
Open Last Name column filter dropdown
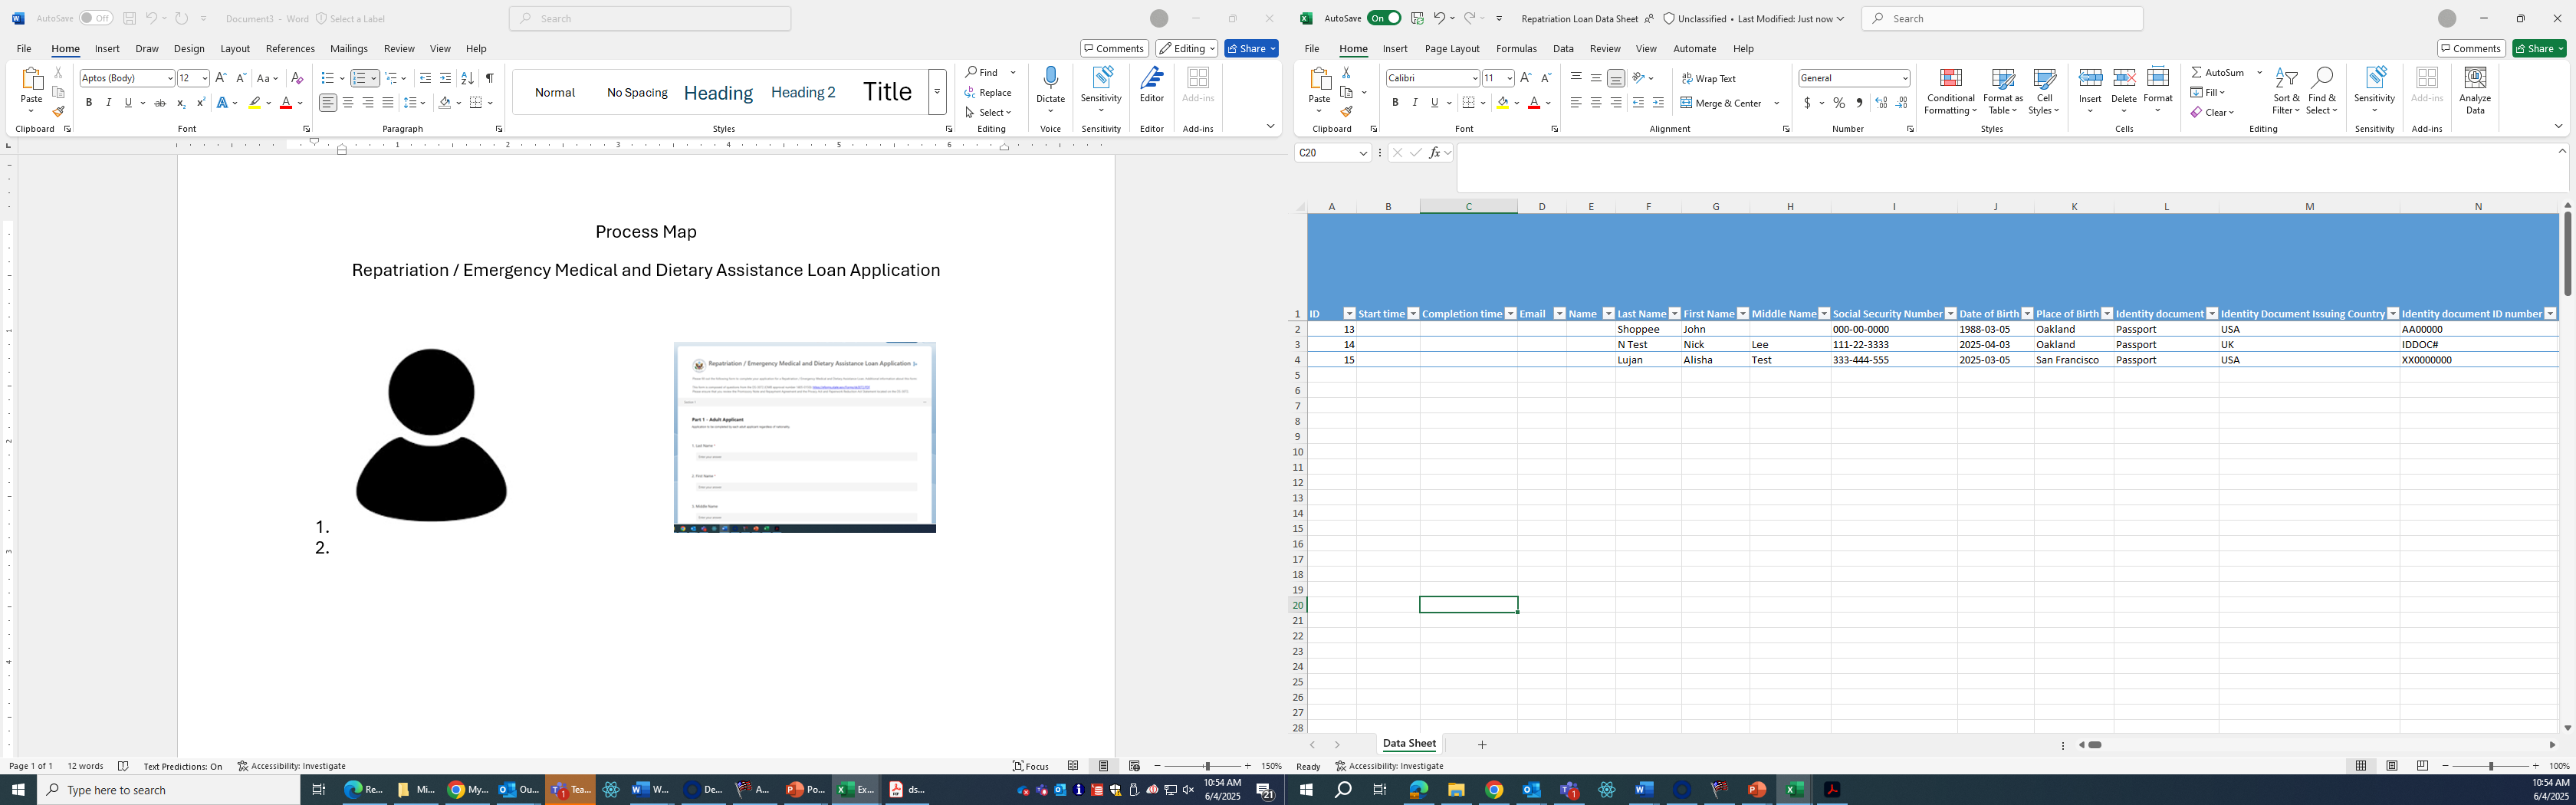pyautogui.click(x=1674, y=314)
